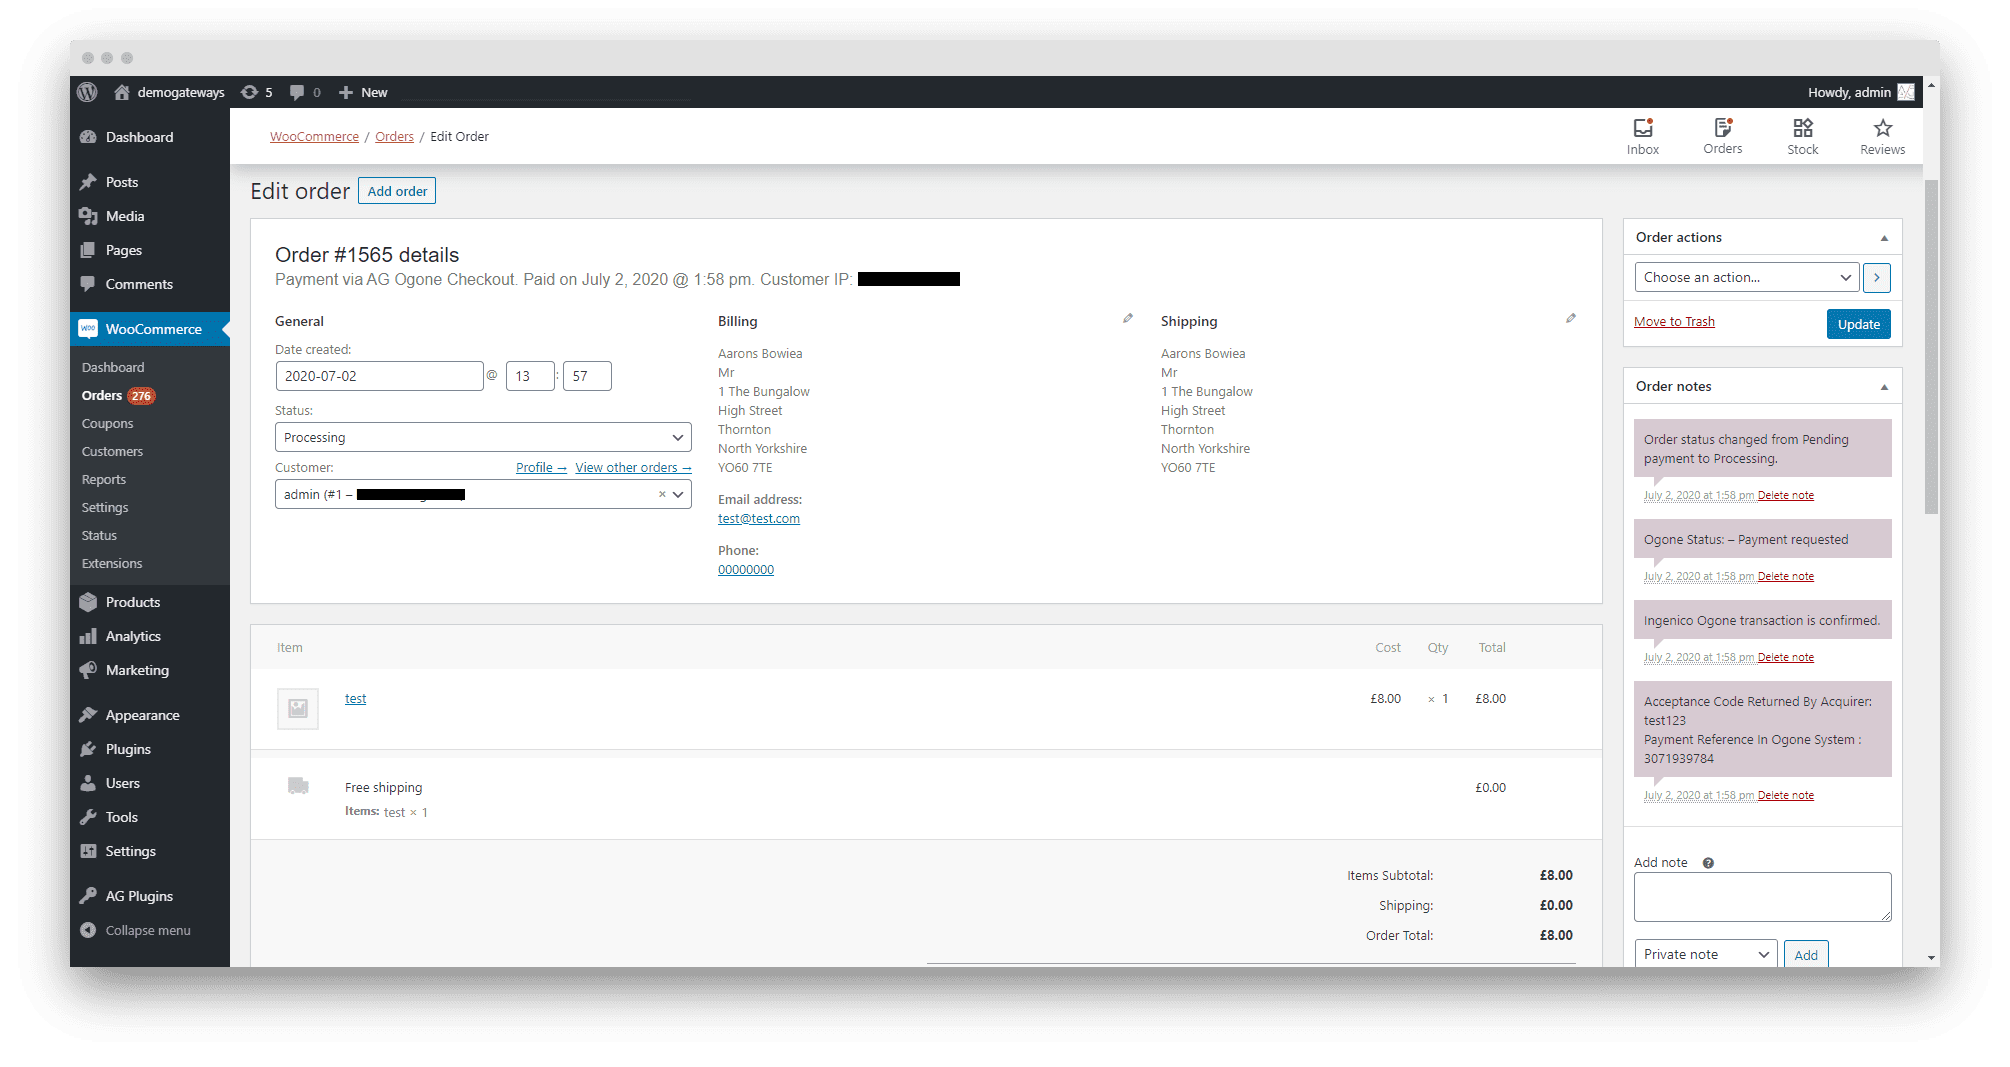This screenshot has height=1067, width=2010.
Task: Open the Stock activity panel icon
Action: pos(1803,136)
